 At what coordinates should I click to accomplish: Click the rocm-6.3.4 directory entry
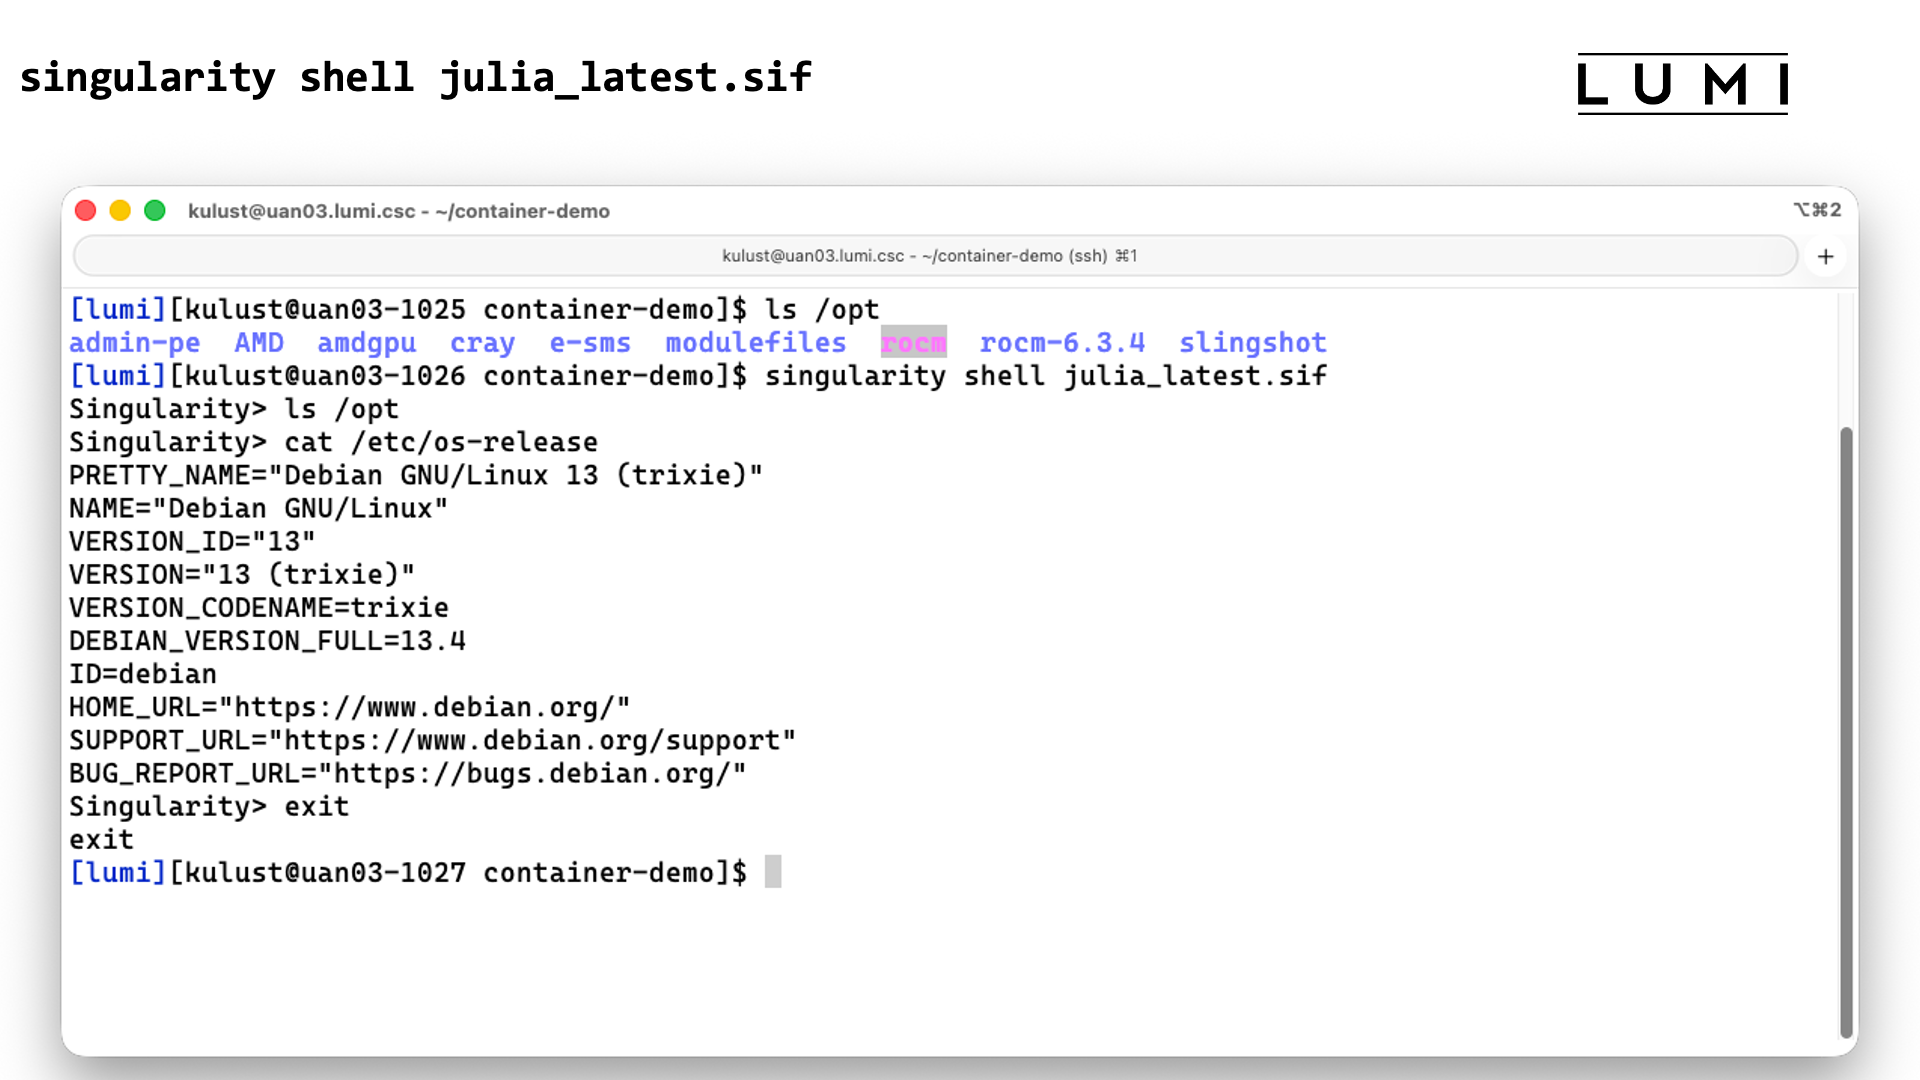click(x=1062, y=343)
